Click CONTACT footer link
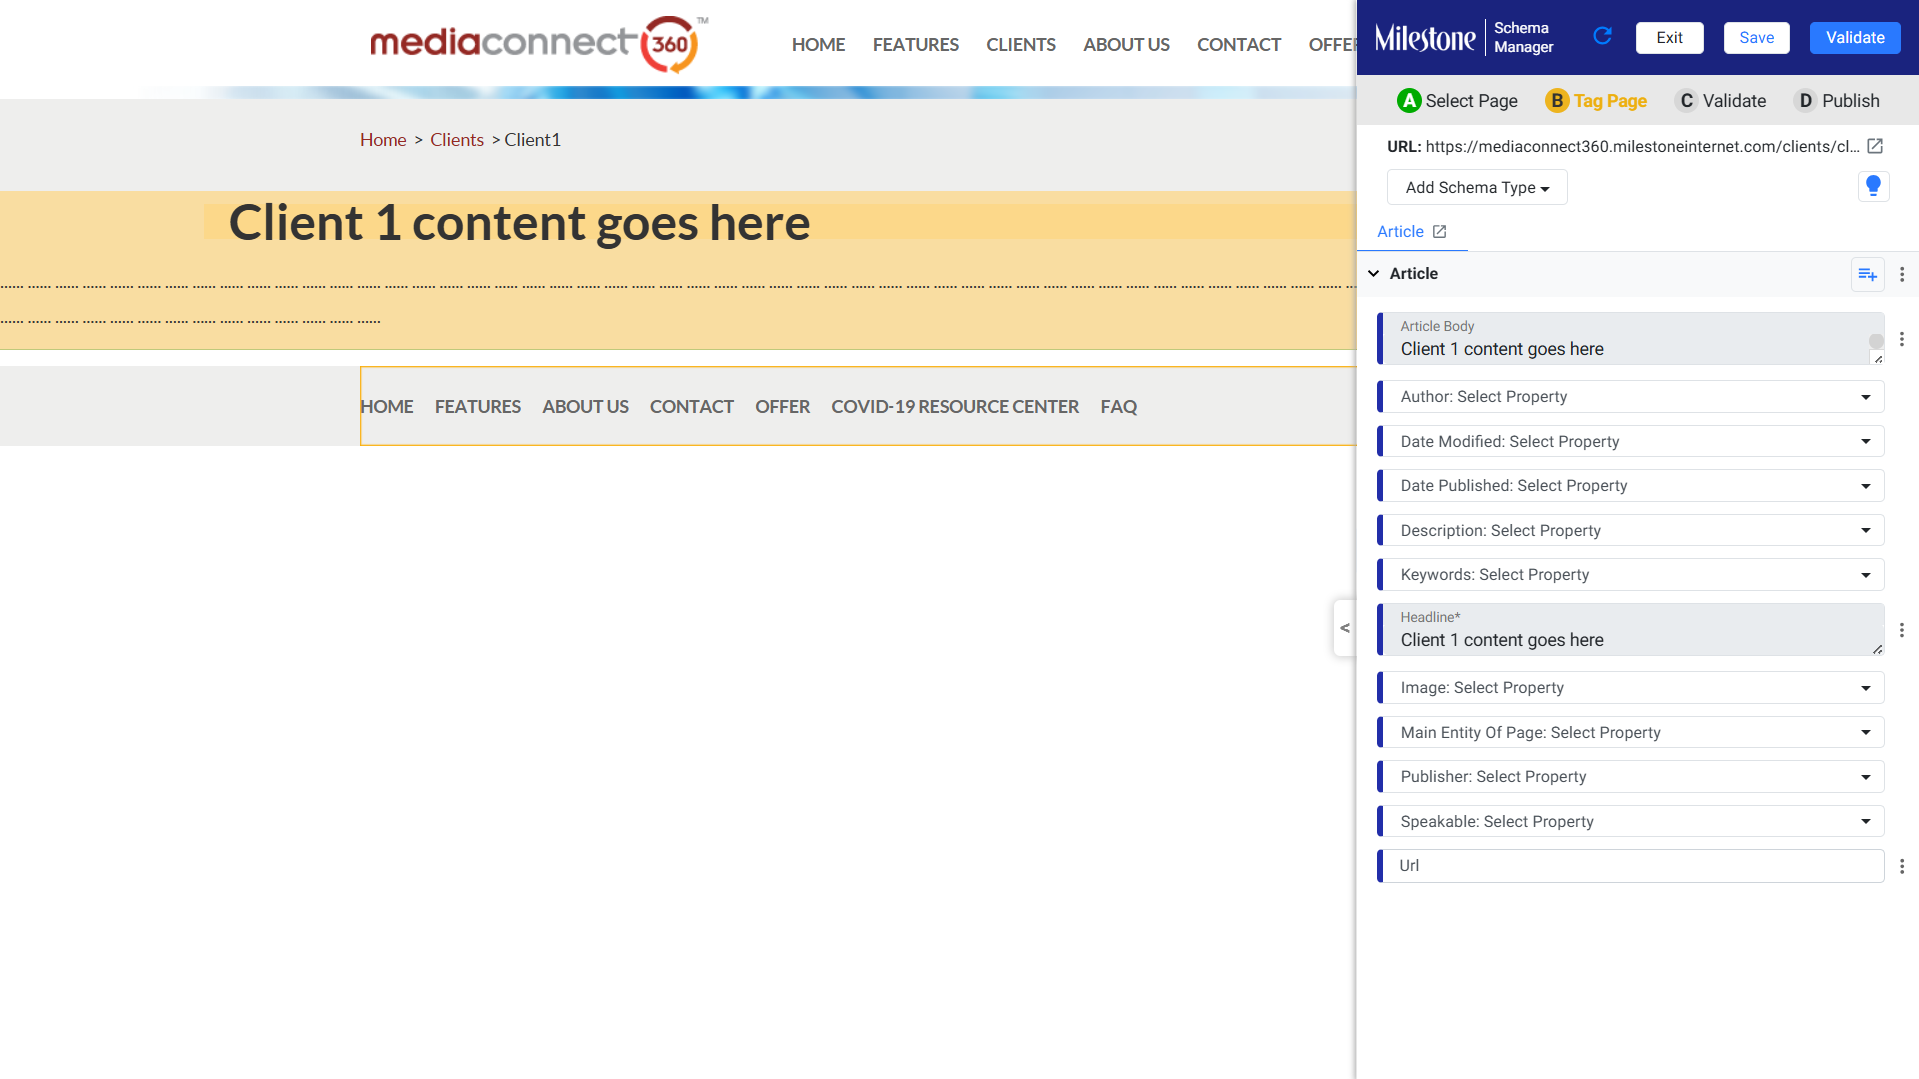 (691, 407)
